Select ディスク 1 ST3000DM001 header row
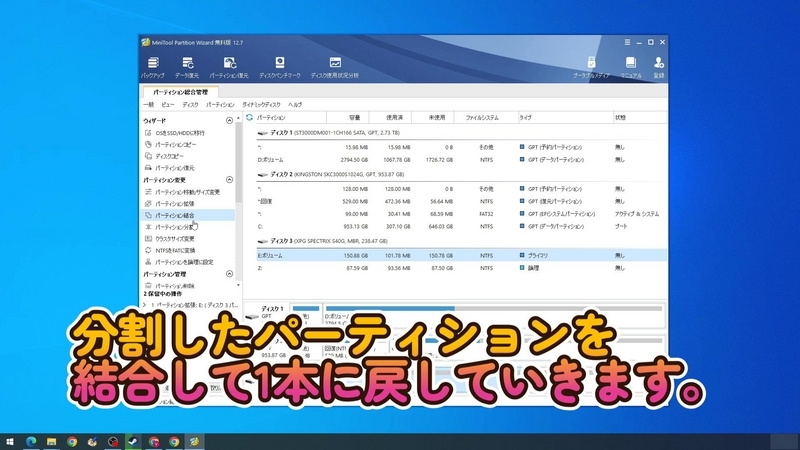800x450 pixels. tap(461, 133)
